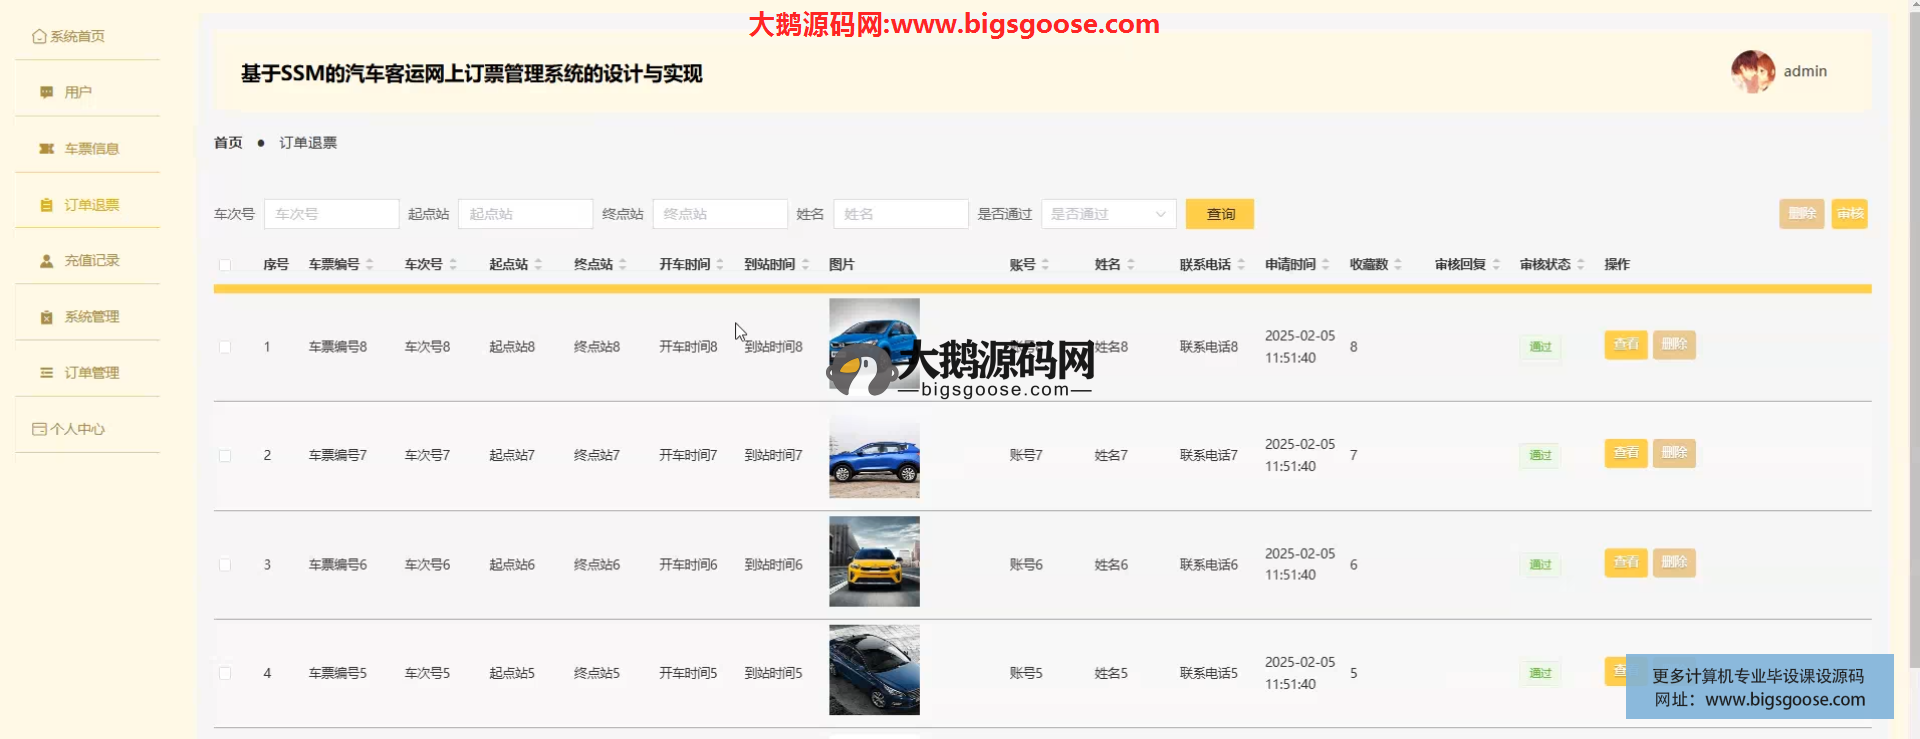The height and width of the screenshot is (739, 1920).
Task: Sort by 申请时间 column arrows
Action: (1326, 265)
